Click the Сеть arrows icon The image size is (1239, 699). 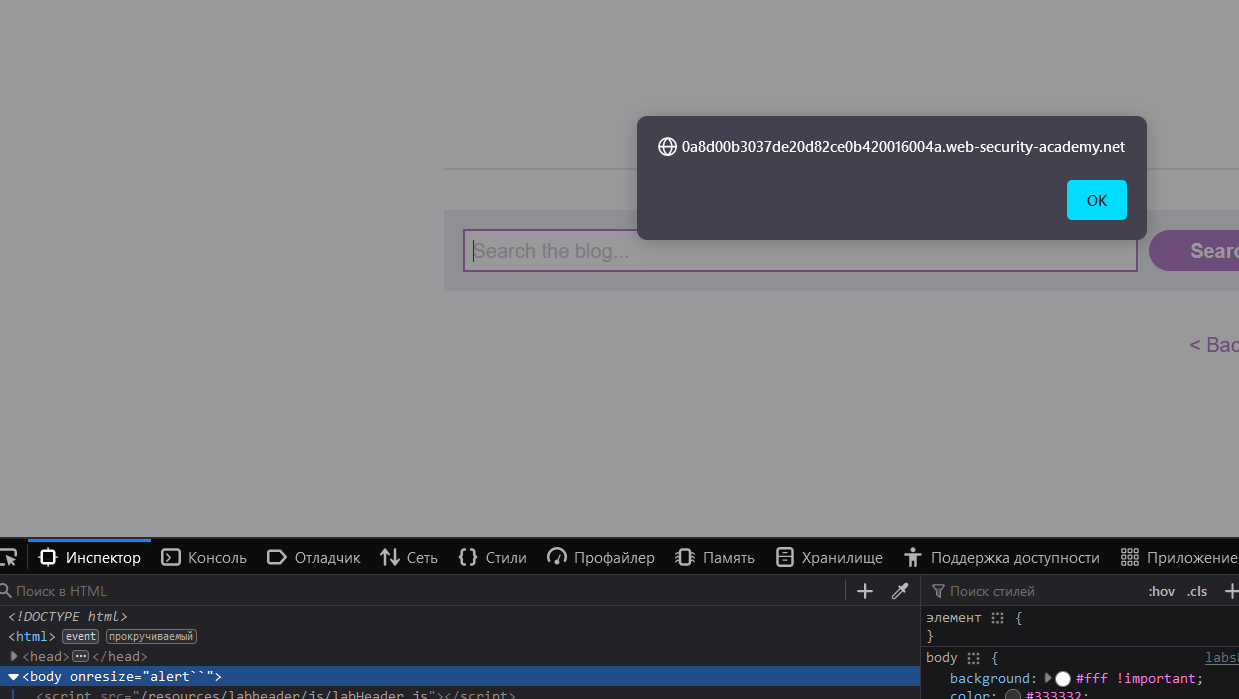(x=390, y=557)
